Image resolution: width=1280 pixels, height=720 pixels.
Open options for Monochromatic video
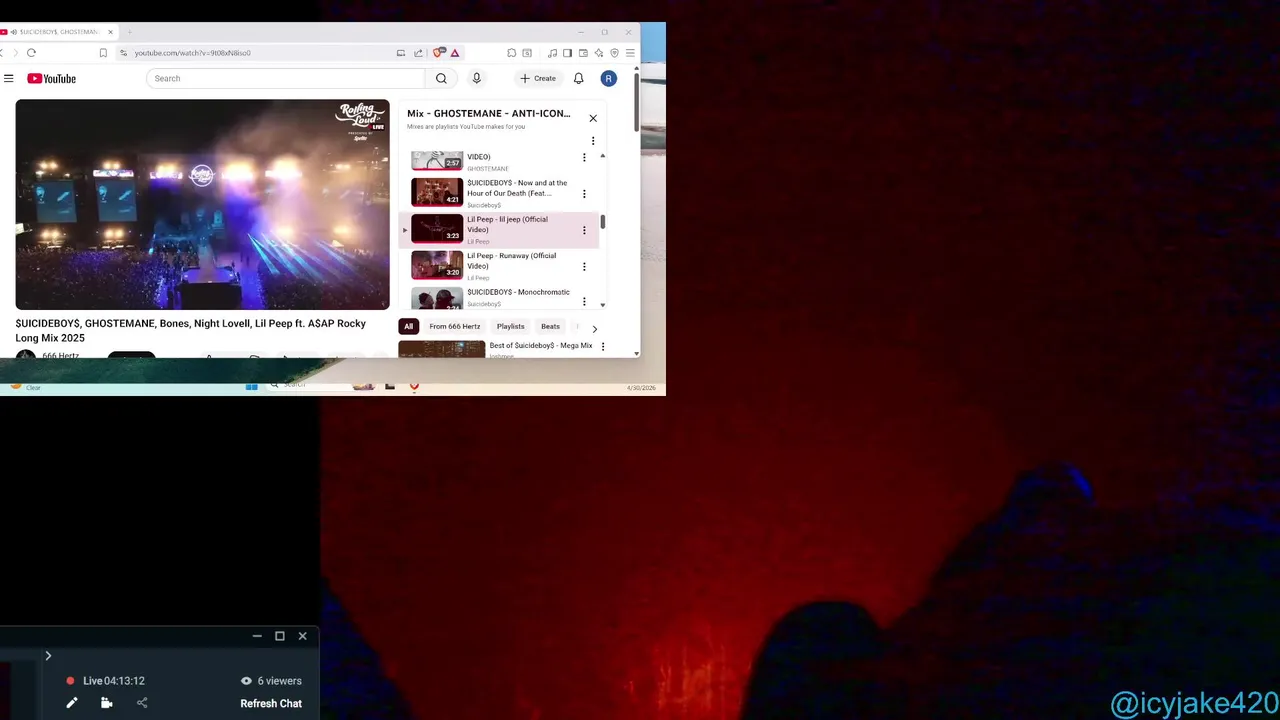point(584,301)
